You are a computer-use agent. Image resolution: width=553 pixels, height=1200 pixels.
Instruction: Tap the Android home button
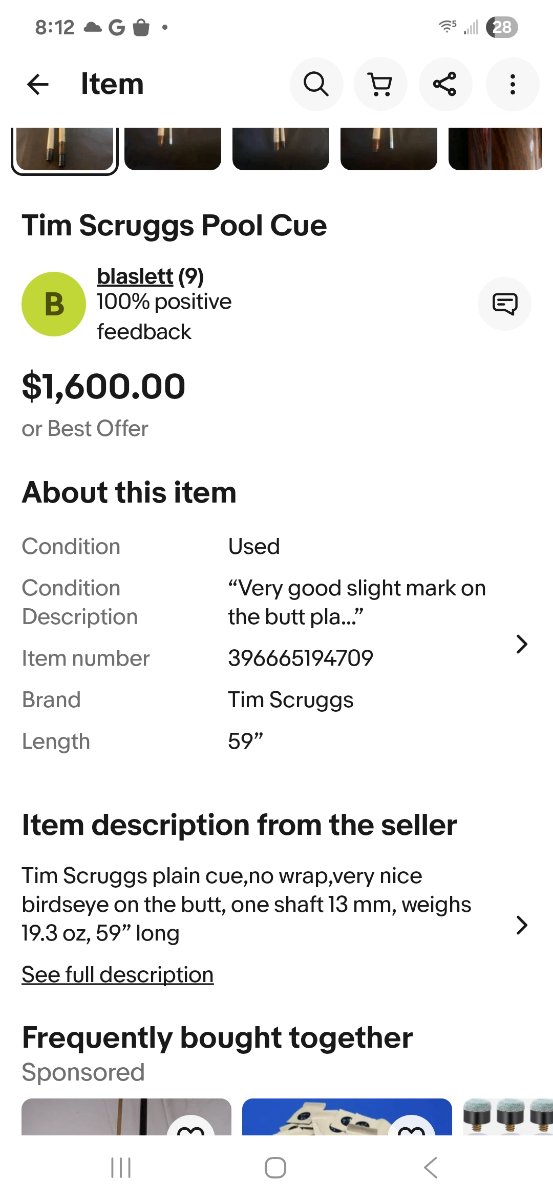coord(276,1167)
